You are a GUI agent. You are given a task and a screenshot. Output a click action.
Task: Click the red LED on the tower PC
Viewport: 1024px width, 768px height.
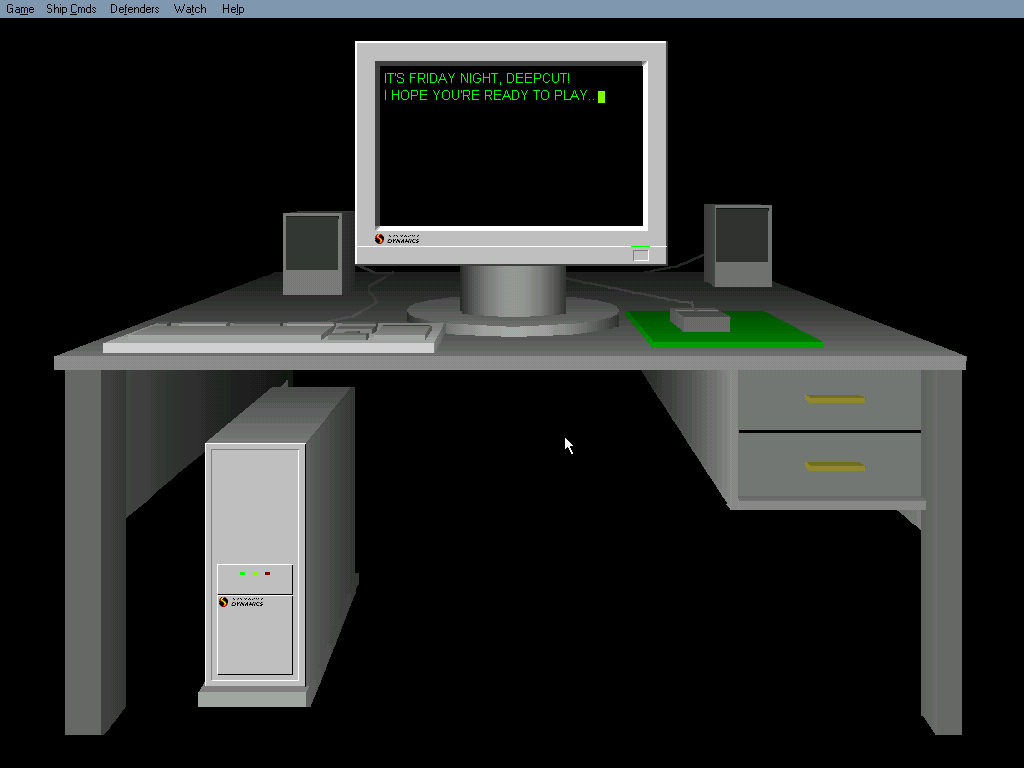point(267,573)
